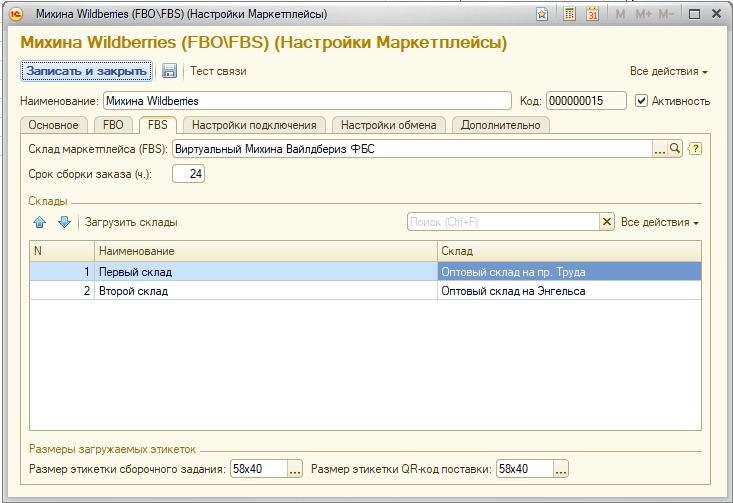
Task: Focus the Поиск (Ctrl+F) search box
Action: (503, 222)
